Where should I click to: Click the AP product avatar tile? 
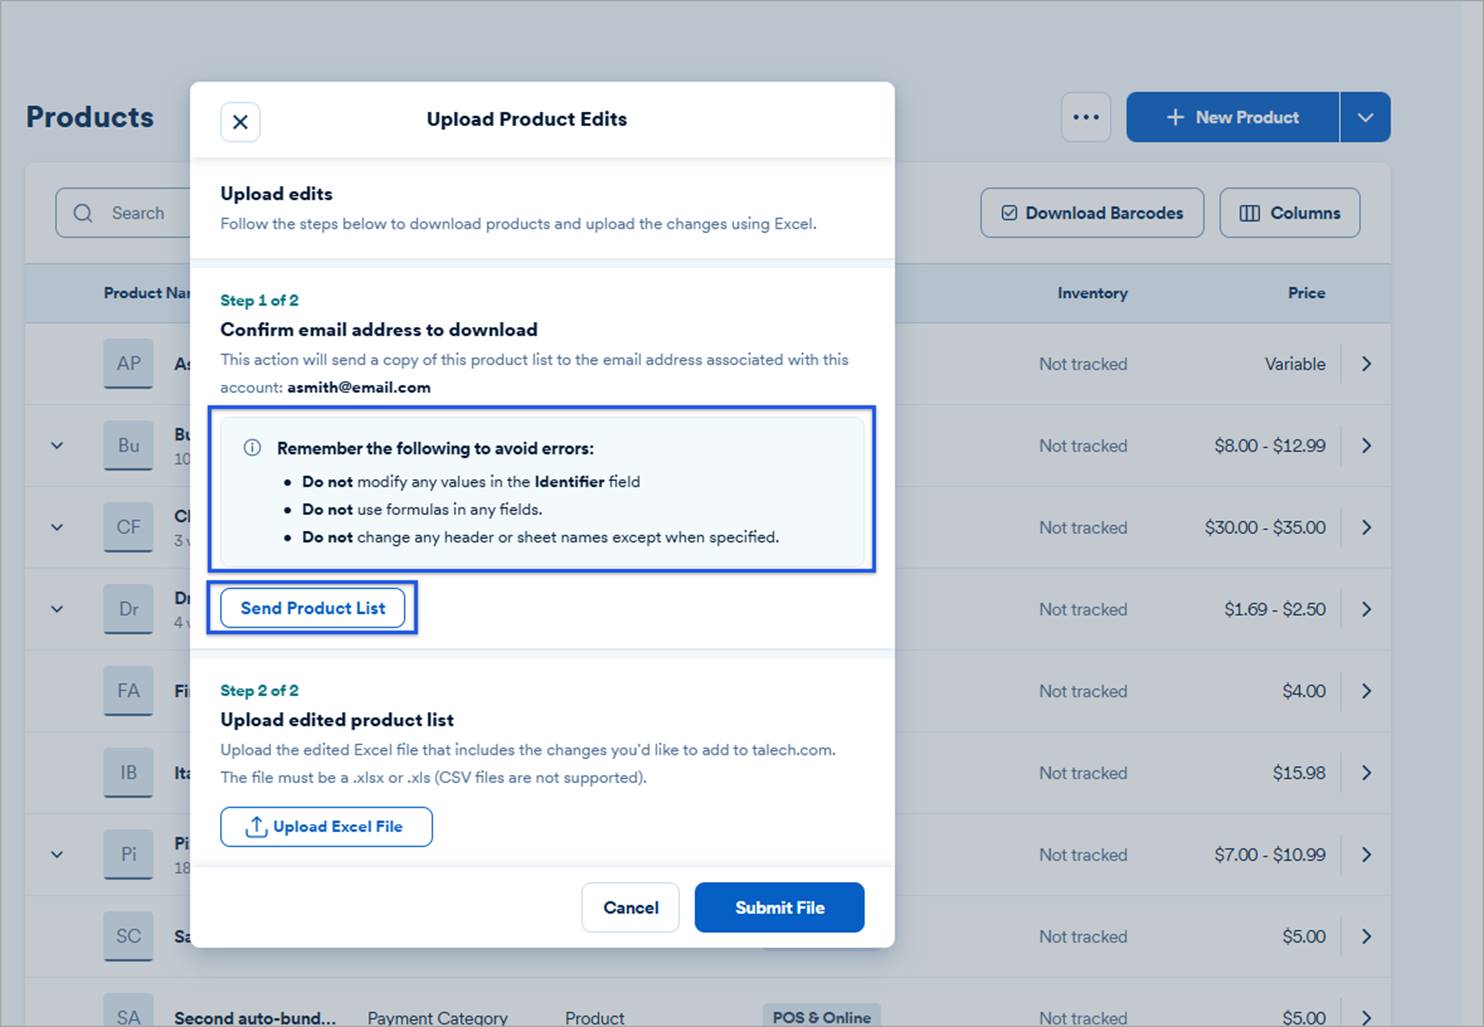tap(128, 364)
